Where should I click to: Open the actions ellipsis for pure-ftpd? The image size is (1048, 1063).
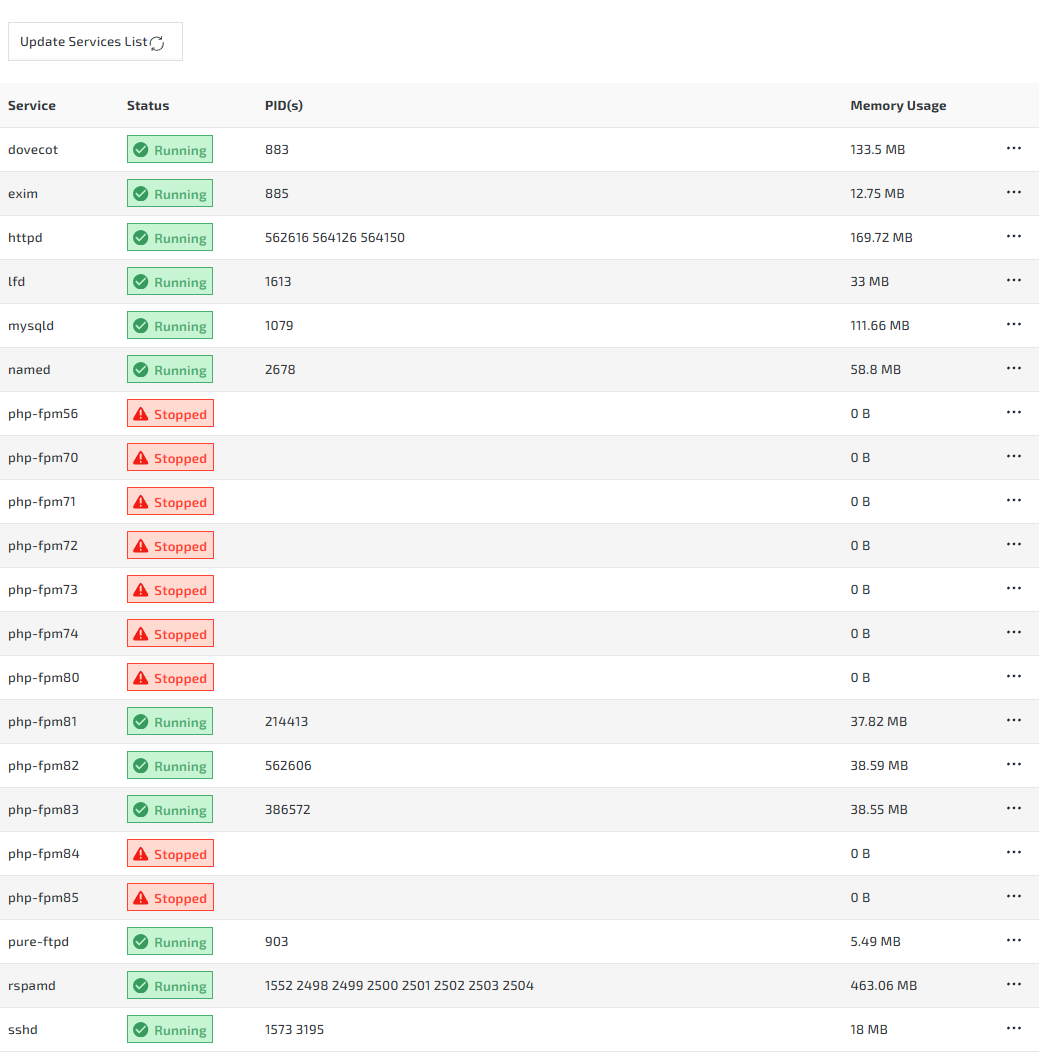1013,940
